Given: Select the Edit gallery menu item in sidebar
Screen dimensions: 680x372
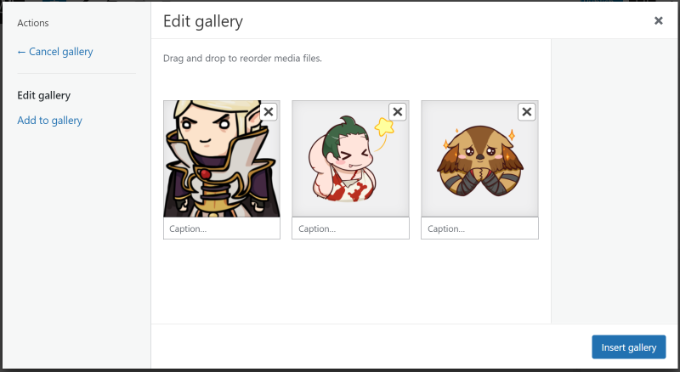Looking at the screenshot, I should coord(44,95).
